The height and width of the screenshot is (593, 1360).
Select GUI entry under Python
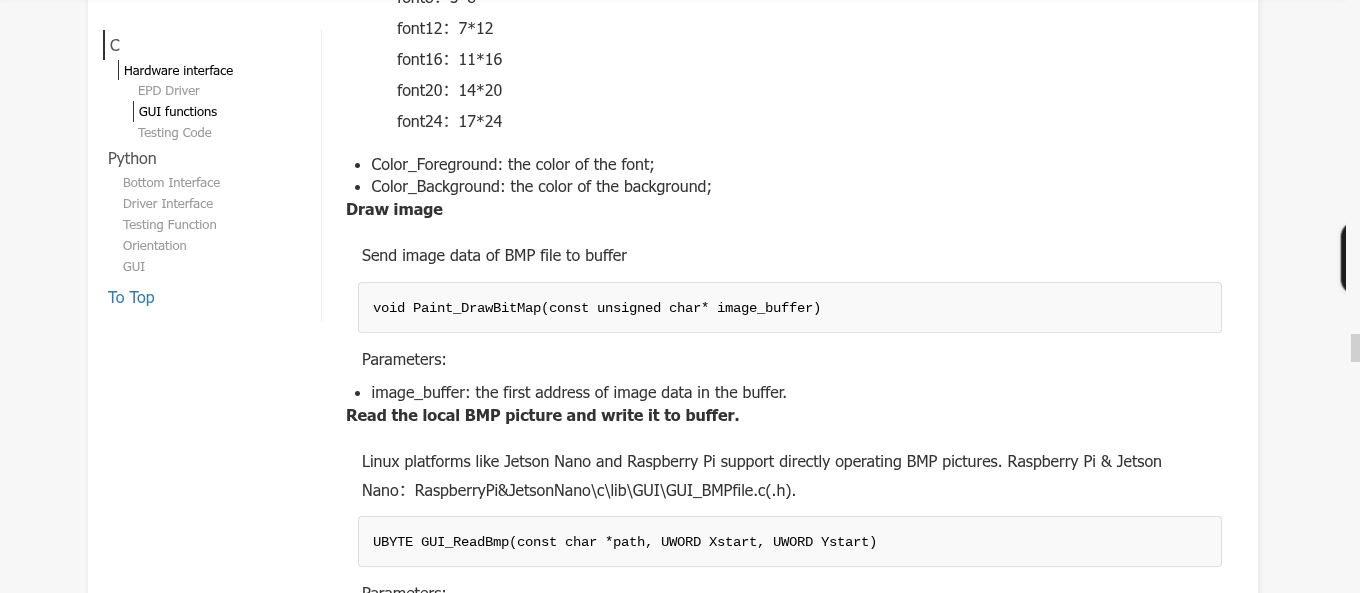(134, 267)
